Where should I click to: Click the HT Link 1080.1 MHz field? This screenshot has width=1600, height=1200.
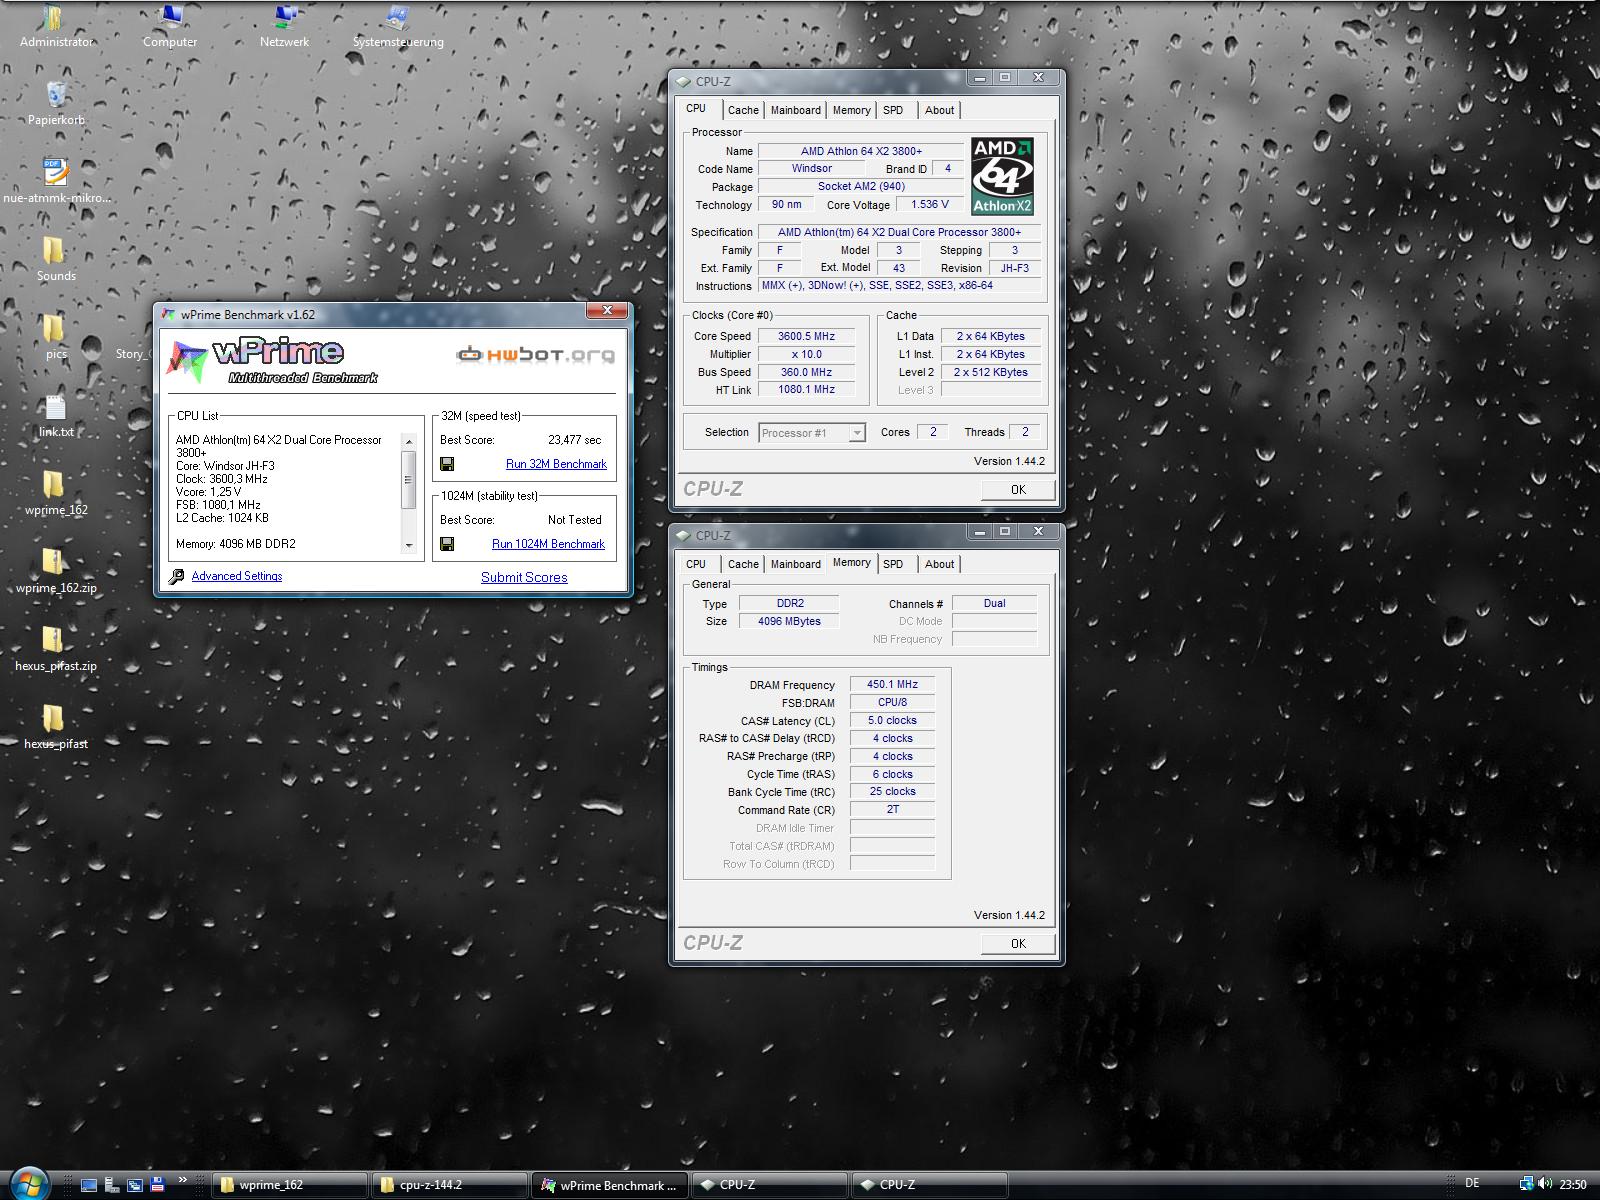click(x=807, y=390)
